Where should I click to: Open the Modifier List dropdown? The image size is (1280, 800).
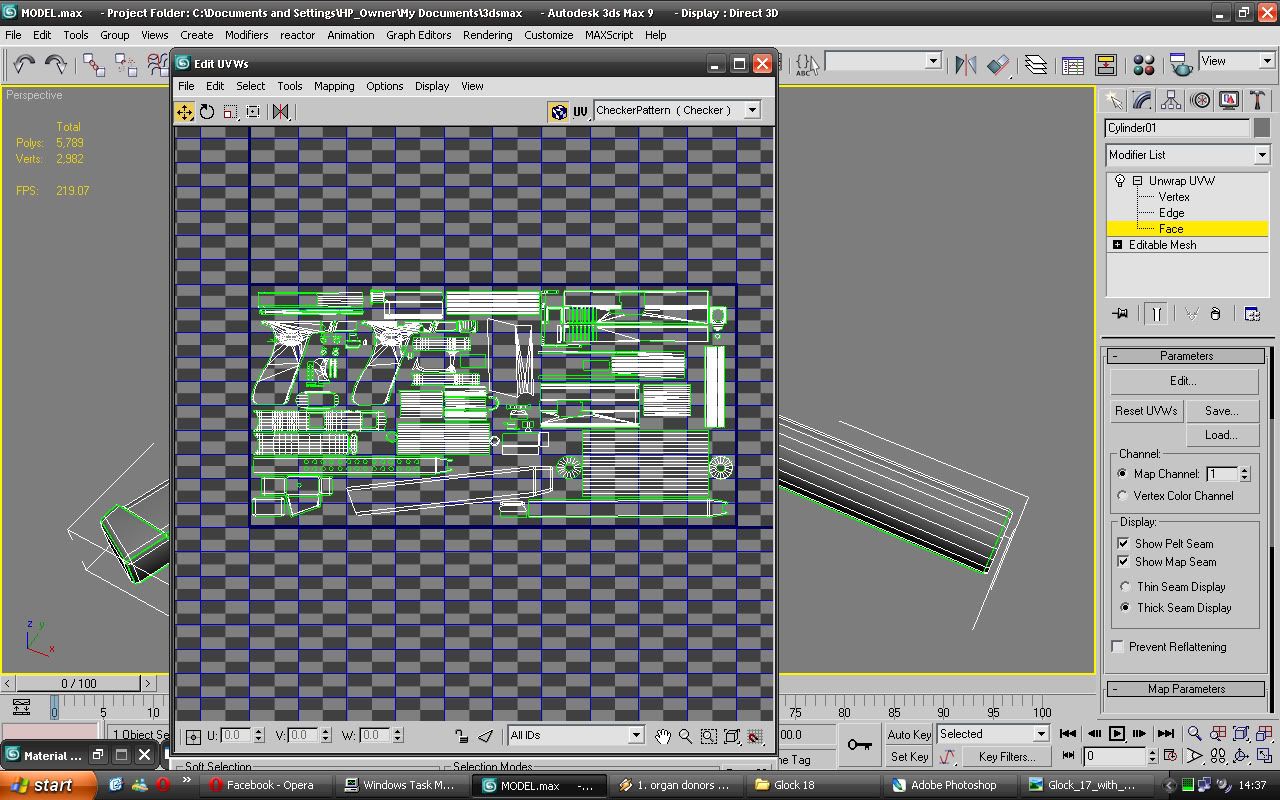pos(1187,155)
